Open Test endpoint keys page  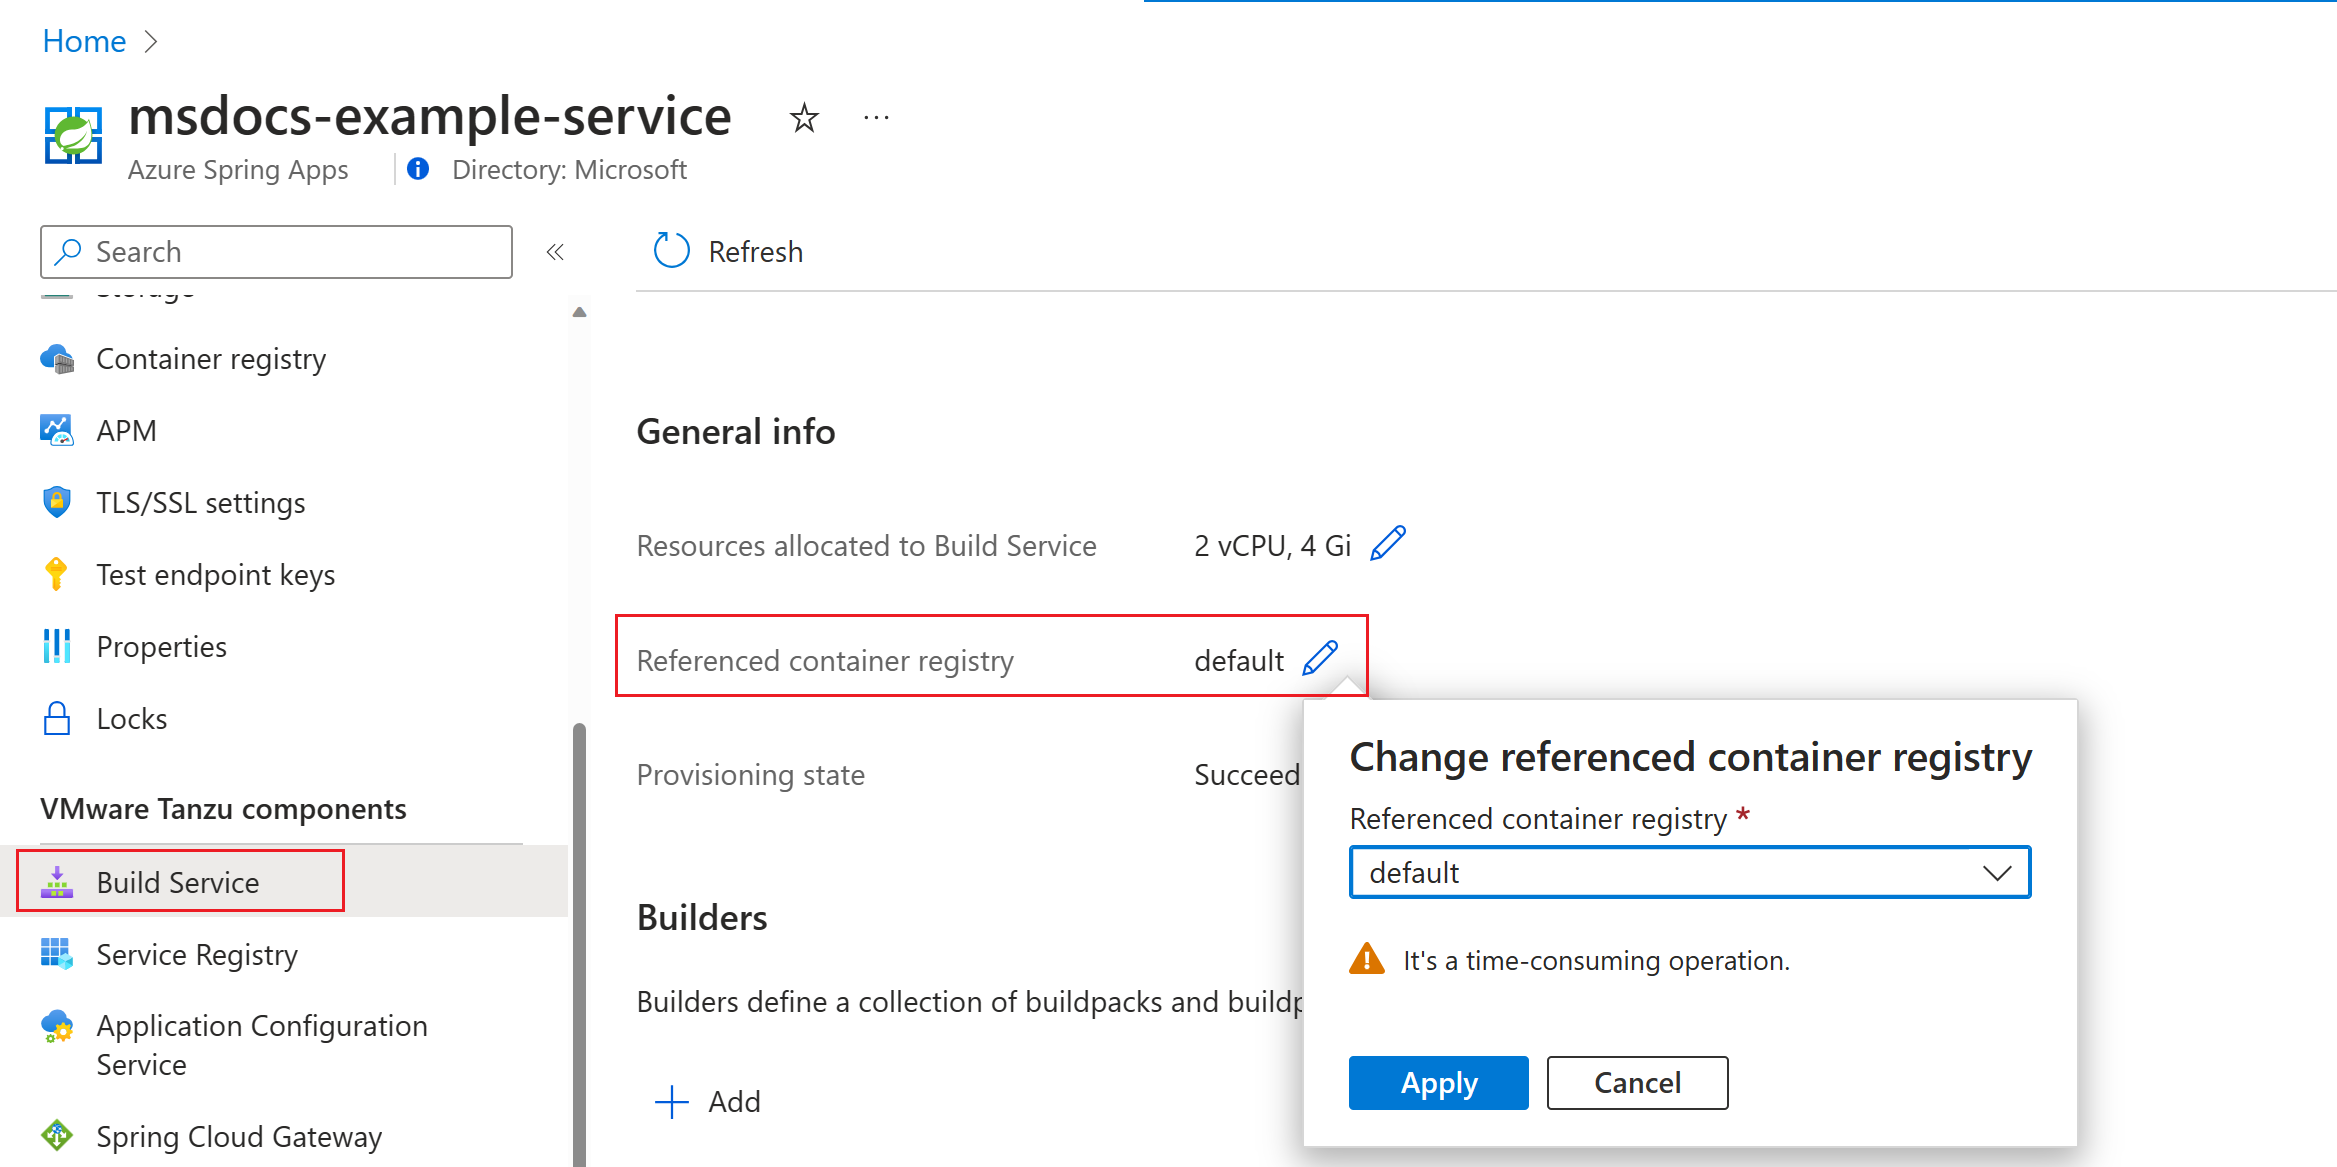tap(215, 575)
